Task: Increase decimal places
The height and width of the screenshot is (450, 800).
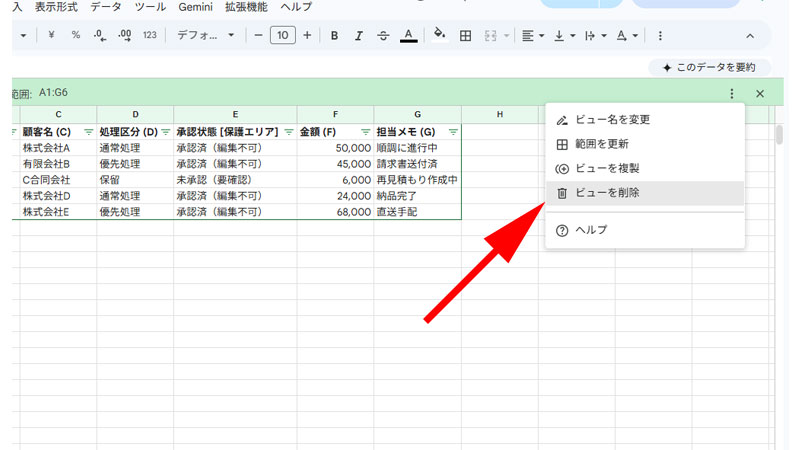Action: (124, 35)
